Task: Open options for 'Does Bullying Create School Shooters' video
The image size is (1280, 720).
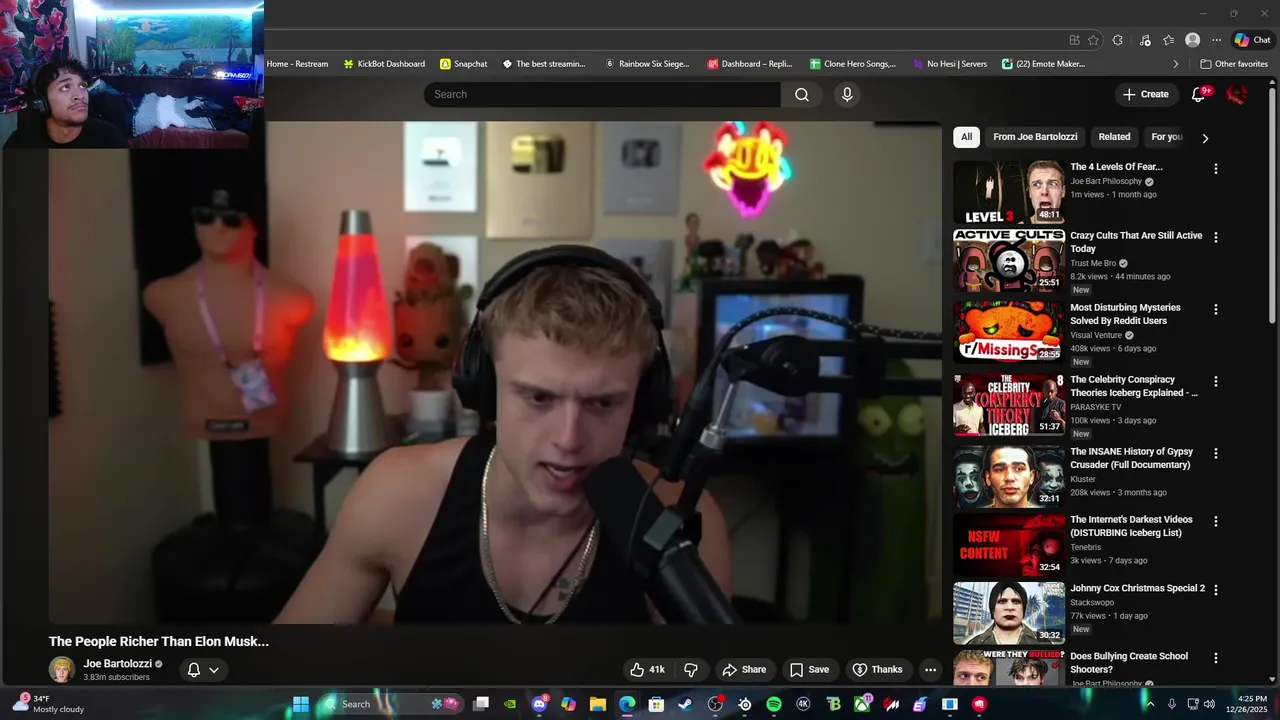Action: (x=1216, y=658)
